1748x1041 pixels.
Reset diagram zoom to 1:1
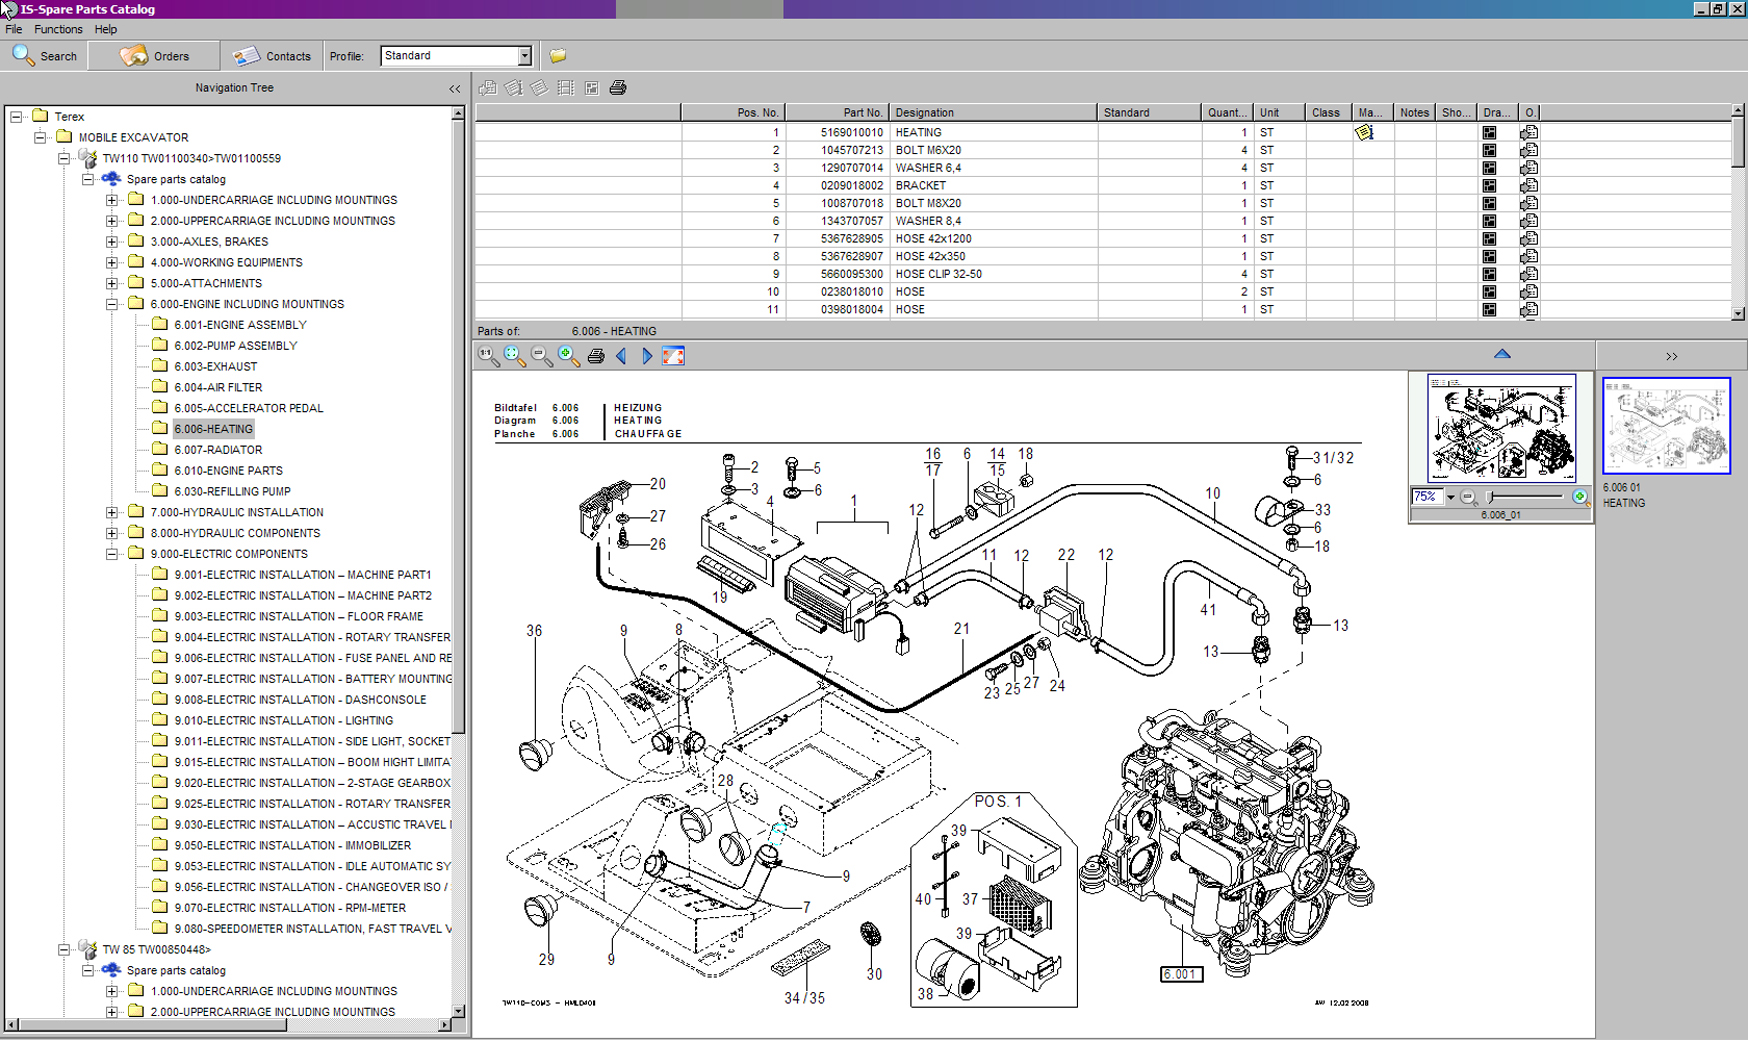488,356
